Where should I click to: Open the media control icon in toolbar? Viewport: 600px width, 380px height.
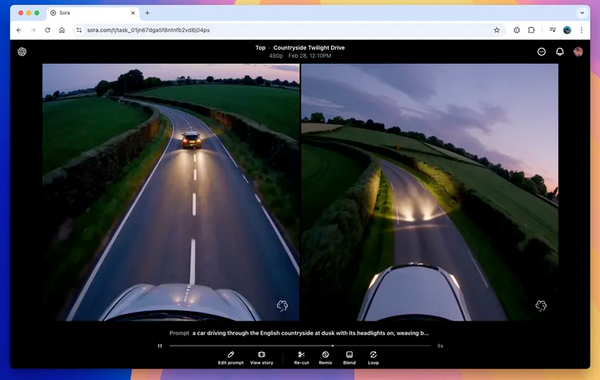tap(553, 30)
